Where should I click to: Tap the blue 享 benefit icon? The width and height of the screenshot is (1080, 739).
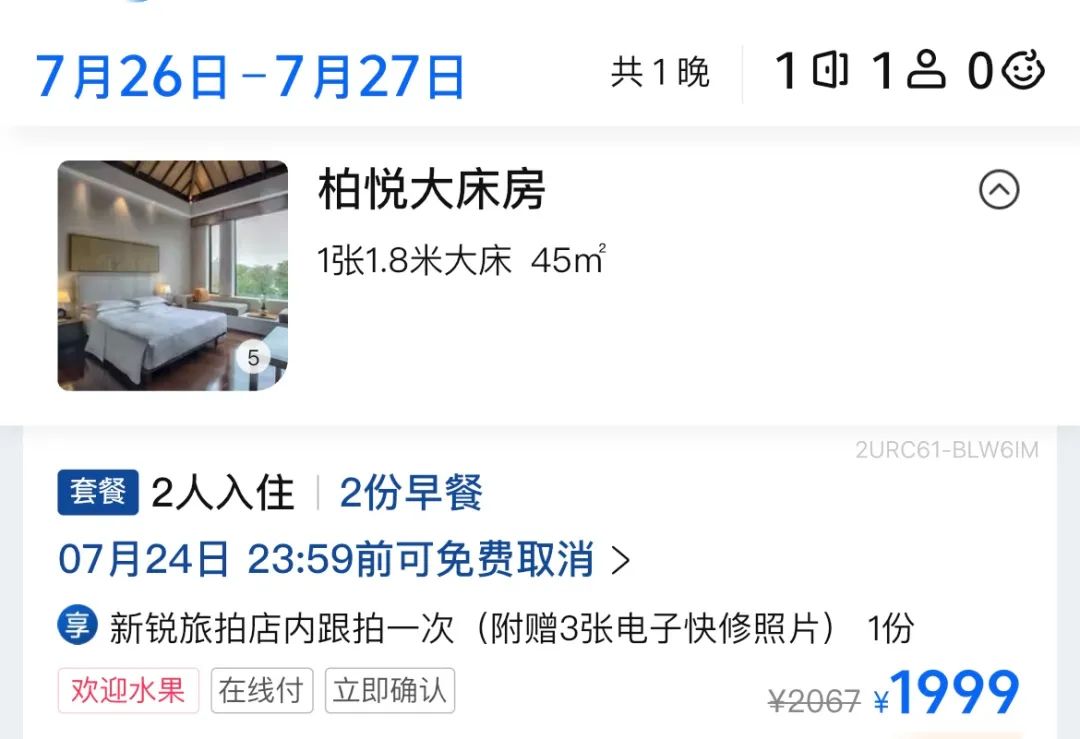(76, 625)
